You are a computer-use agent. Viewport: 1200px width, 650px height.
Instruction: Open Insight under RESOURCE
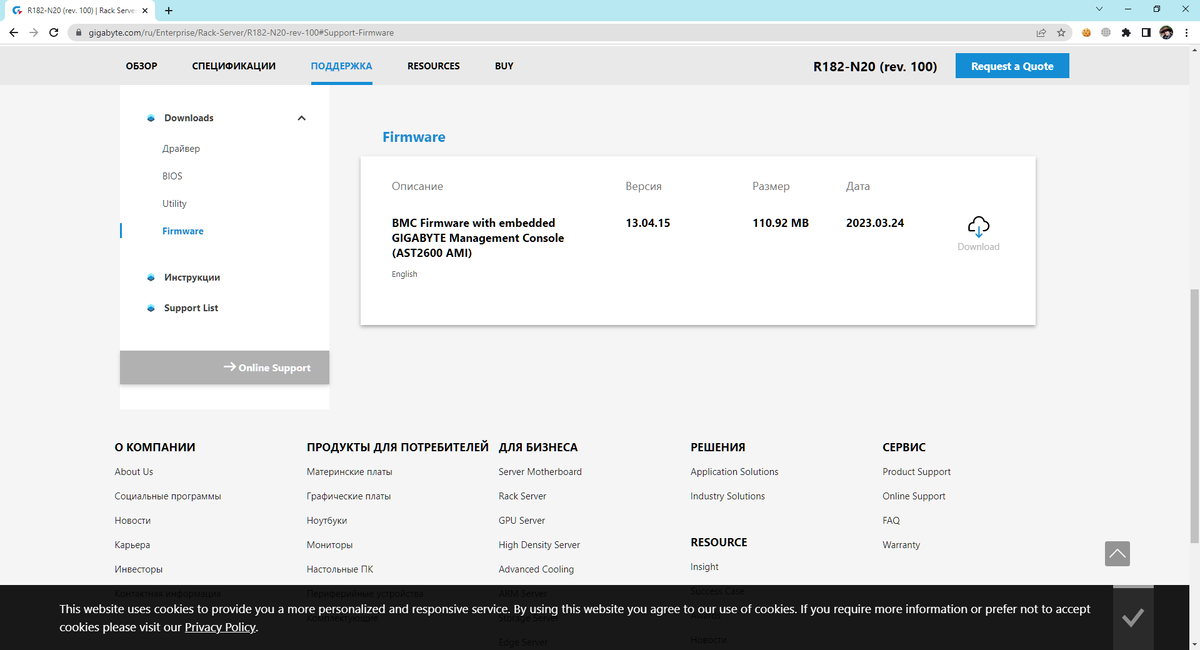[x=704, y=567]
